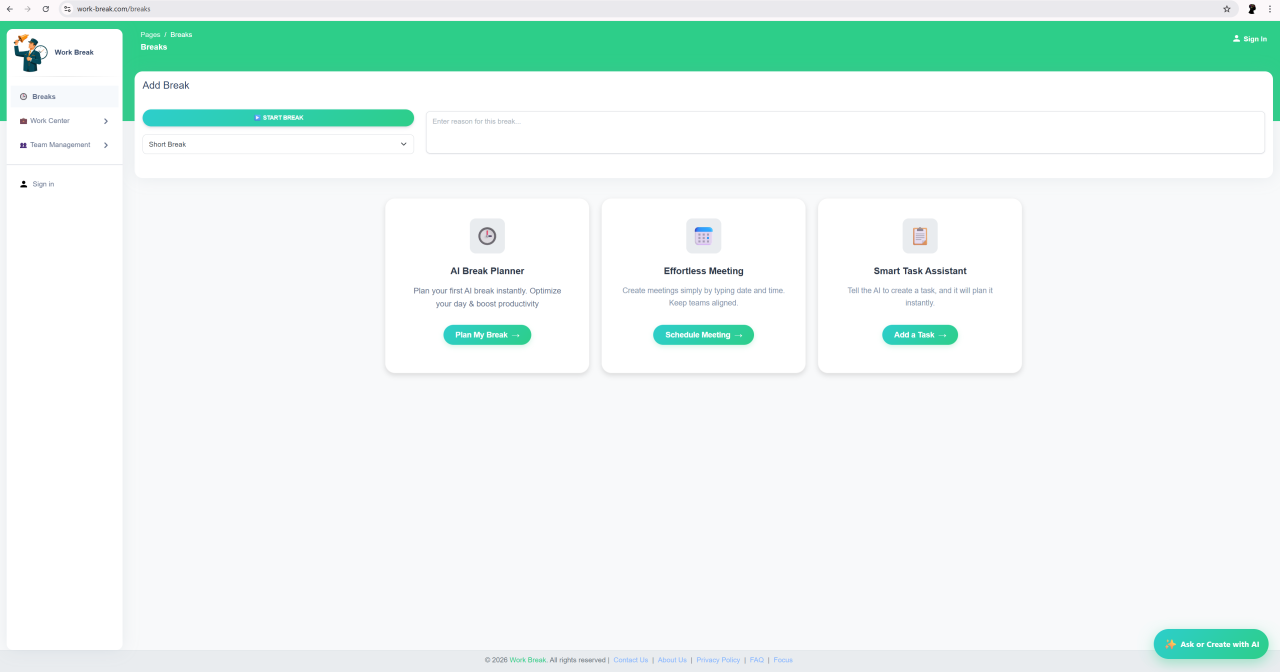
Task: Click the Smart Task Assistant clipboard icon
Action: (919, 236)
